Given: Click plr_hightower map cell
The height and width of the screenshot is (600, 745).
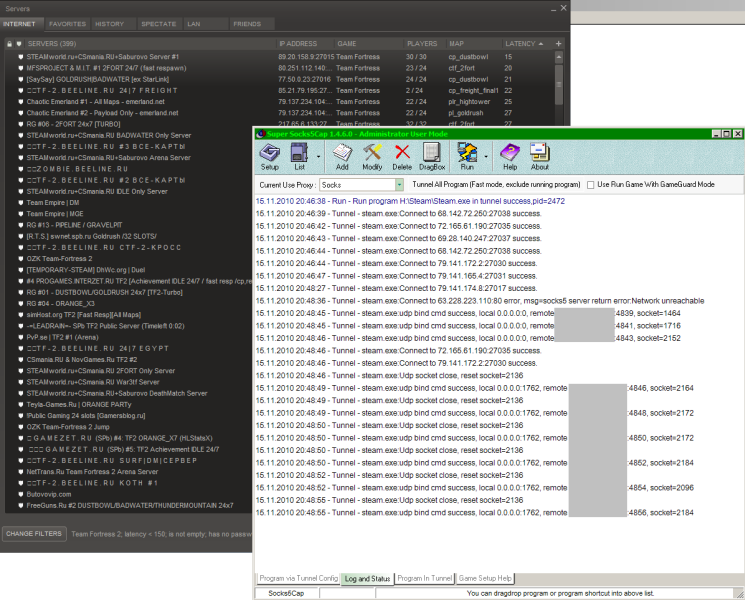Looking at the screenshot, I should click(x=469, y=102).
